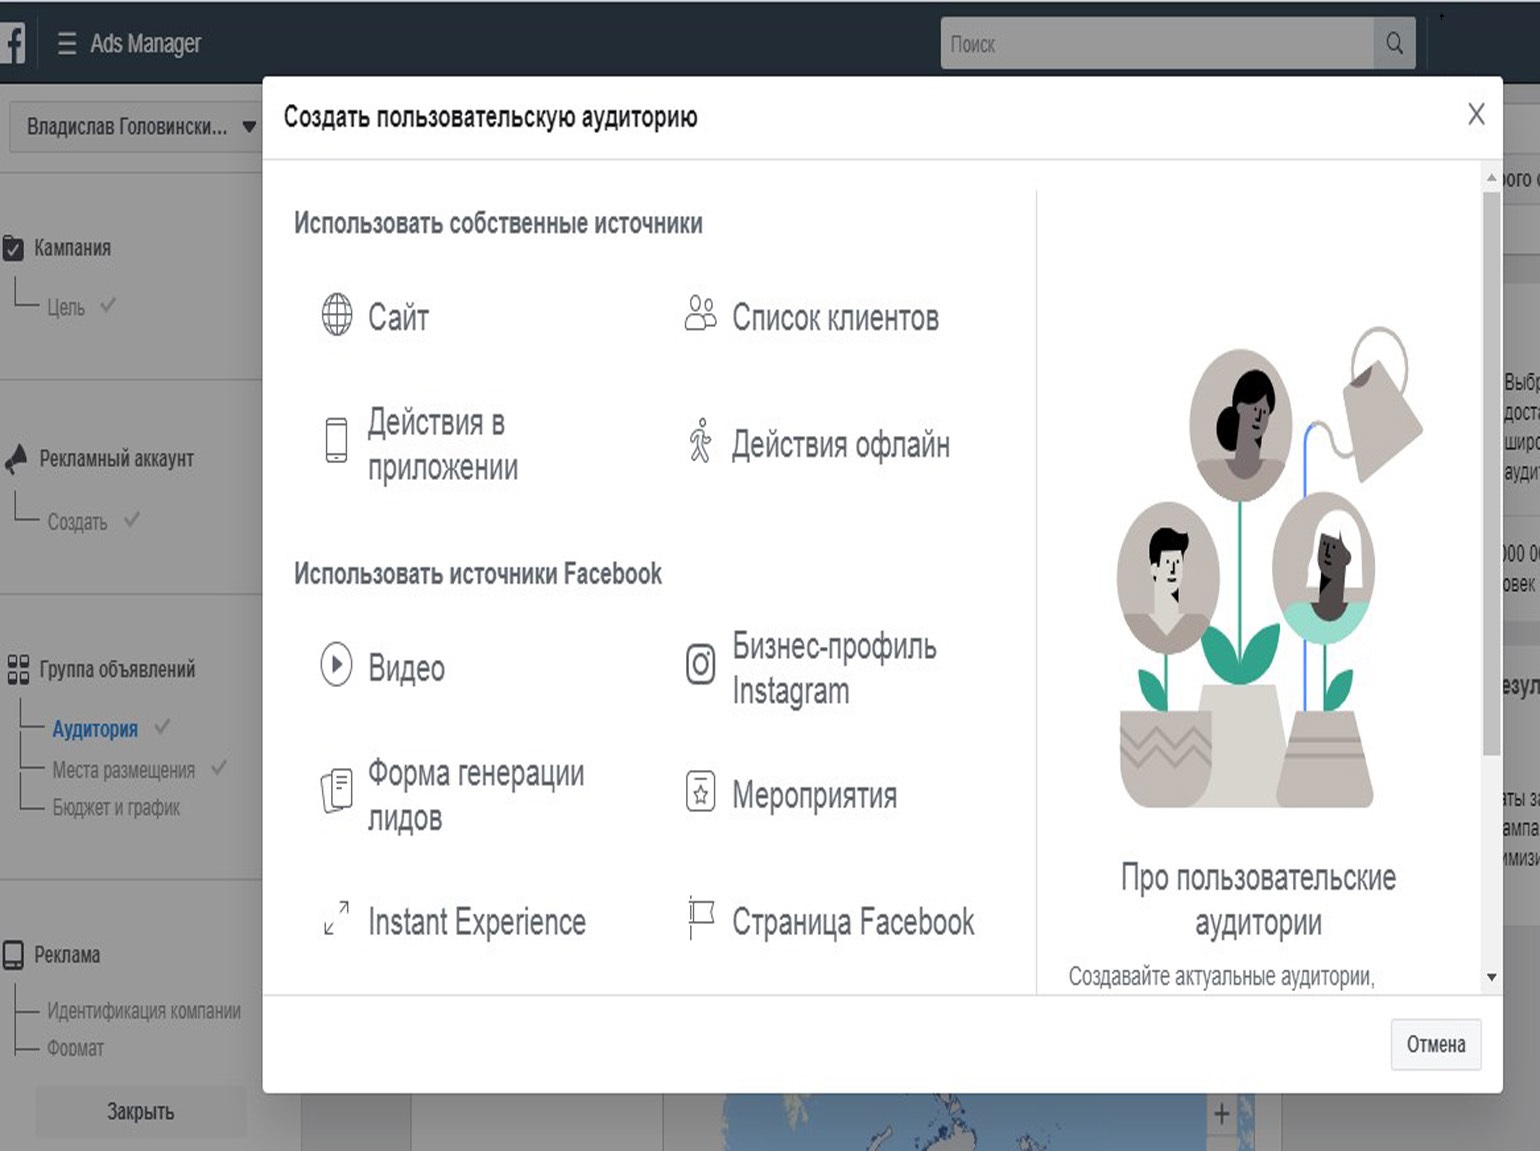Click the search magnifier icon

pos(1394,44)
